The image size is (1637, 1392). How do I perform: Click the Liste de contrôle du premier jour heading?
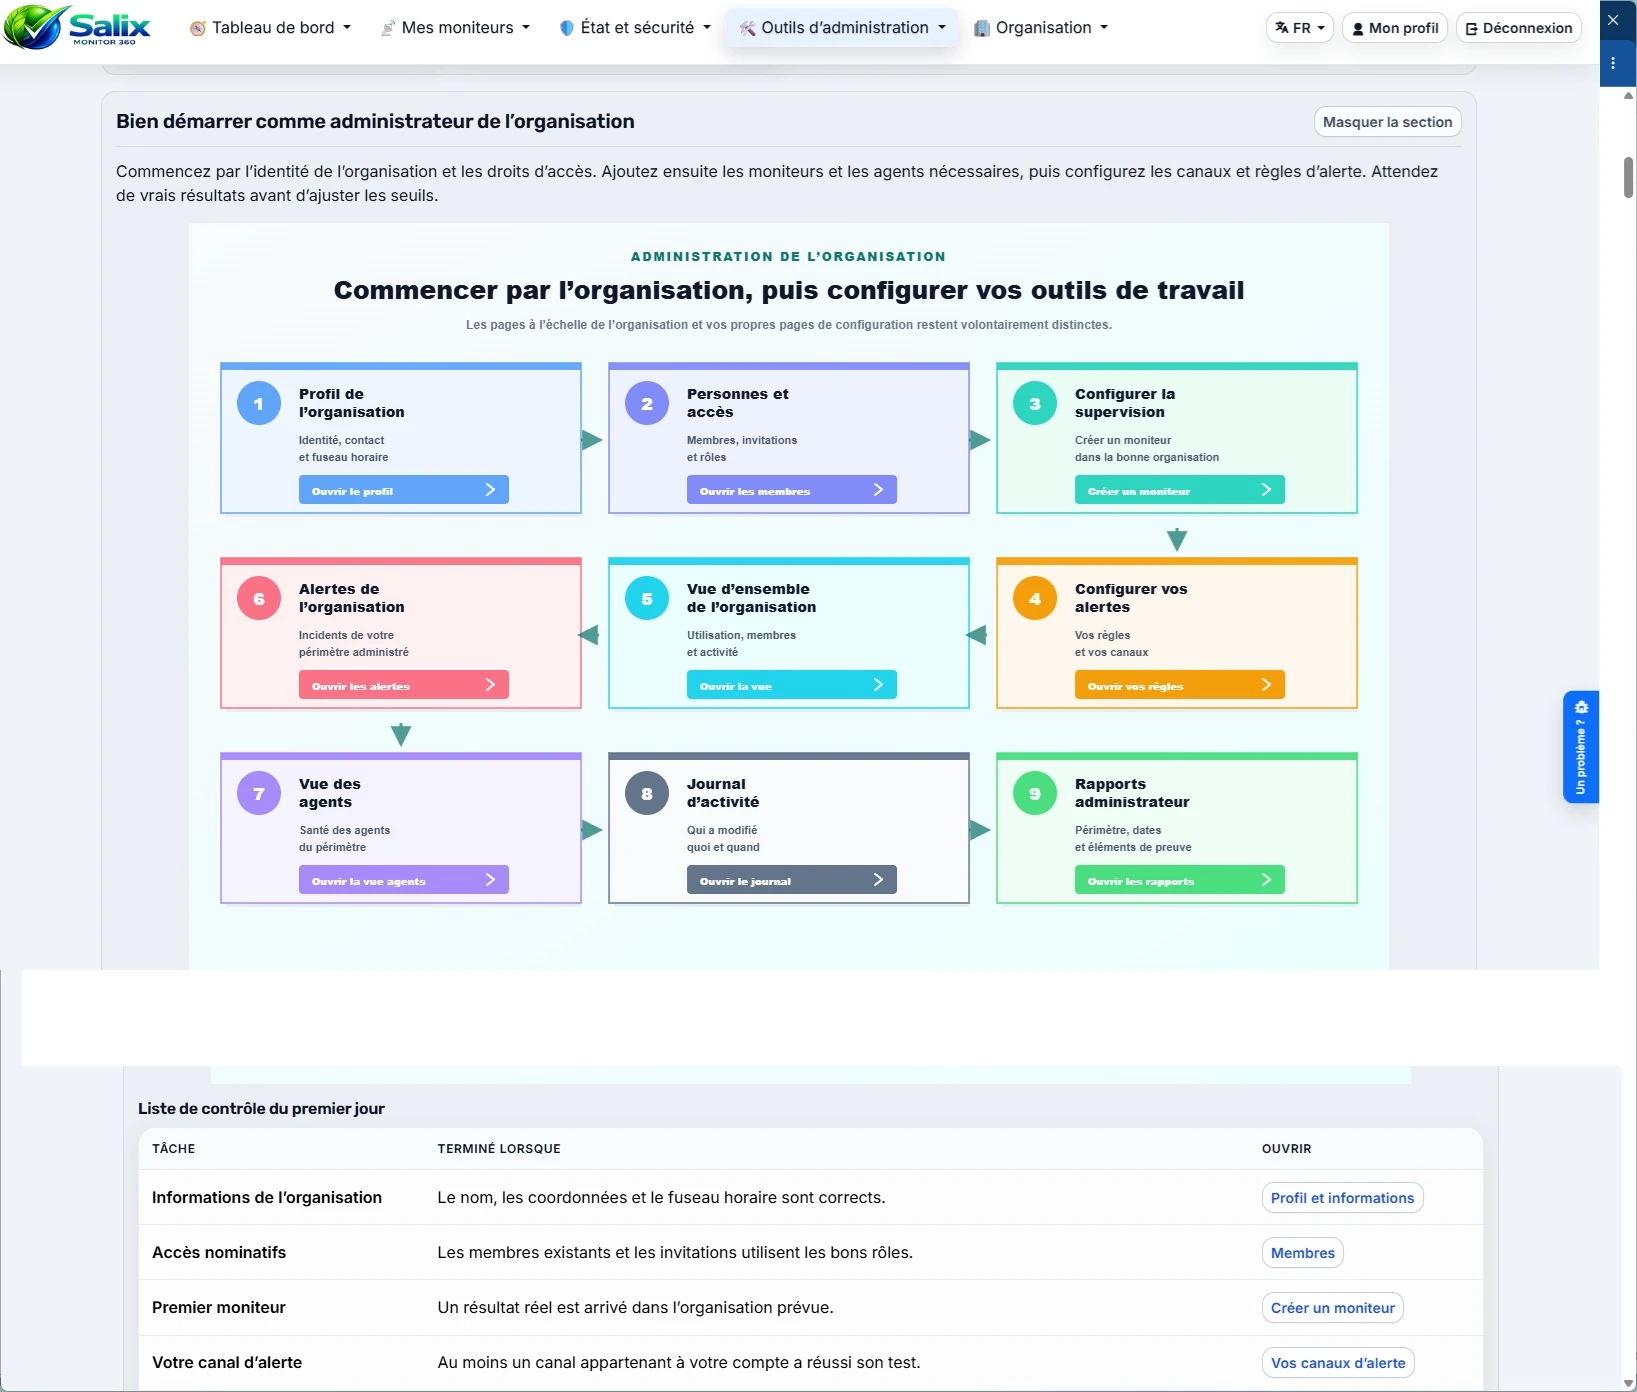[261, 1108]
